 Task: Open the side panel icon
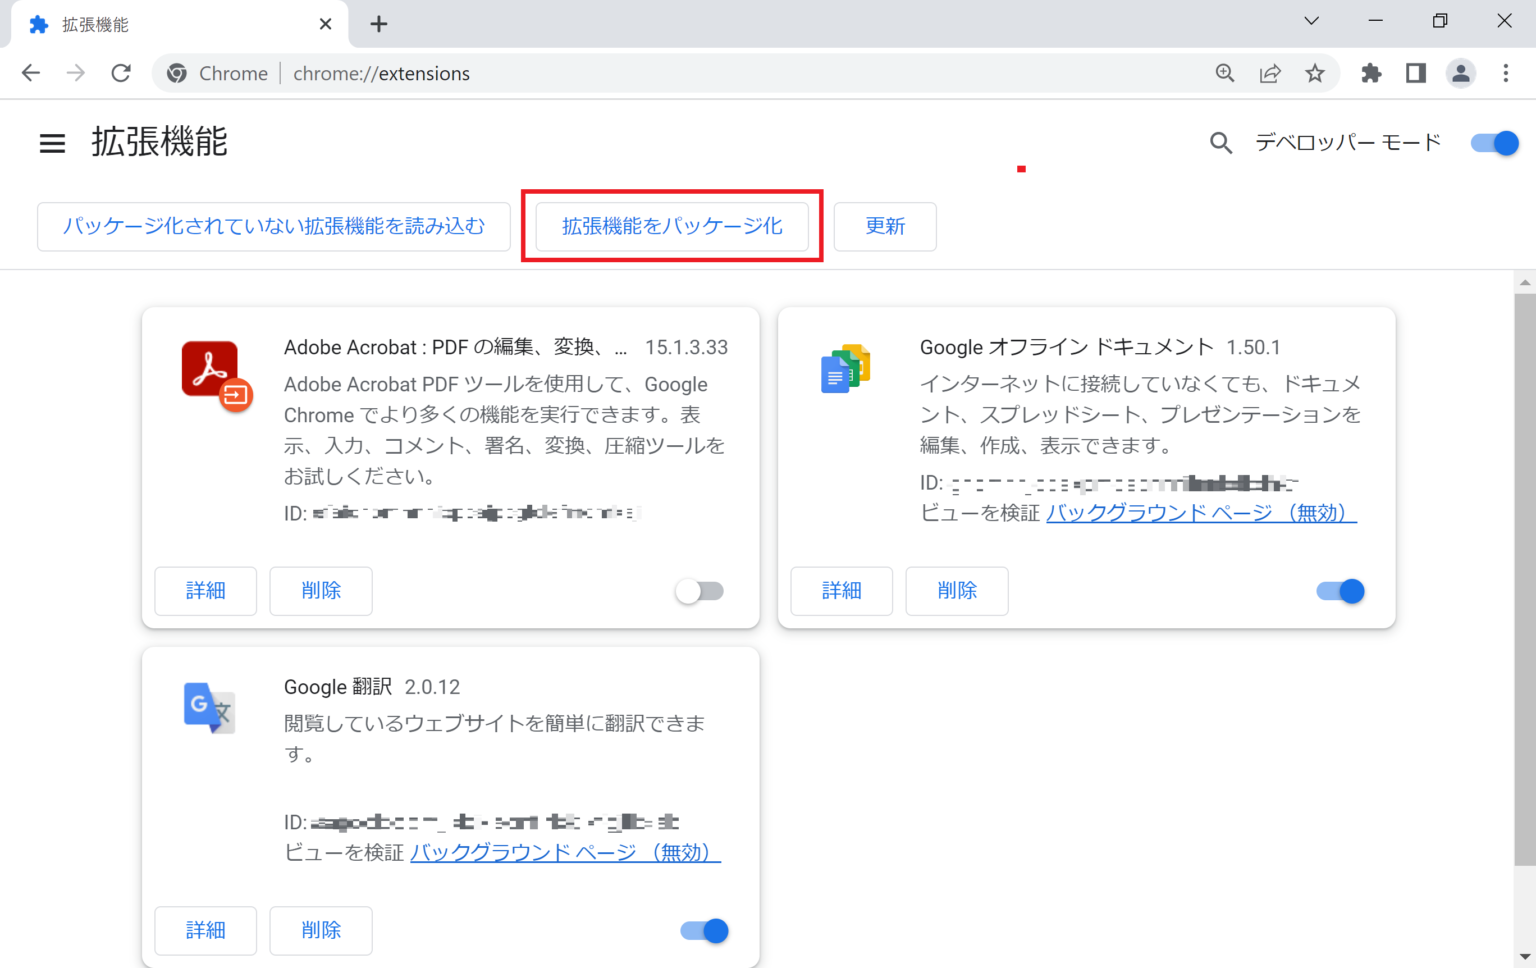tap(1416, 73)
